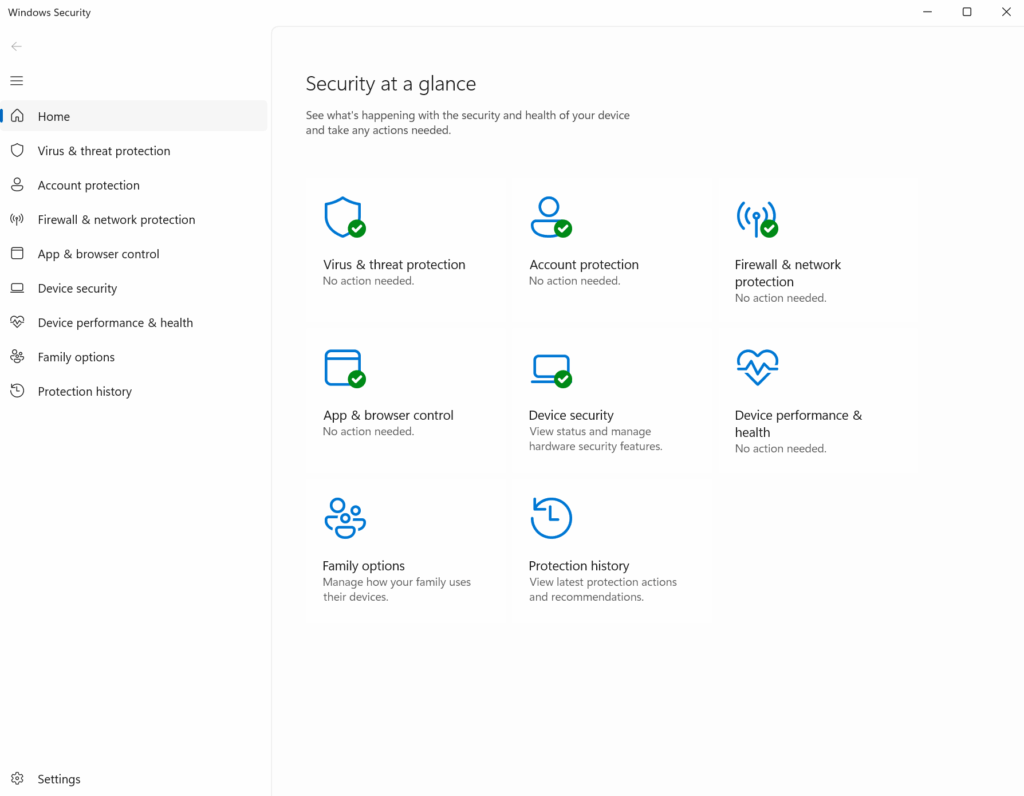This screenshot has width=1024, height=796.
Task: Click the Device security laptop tile icon
Action: (x=549, y=368)
